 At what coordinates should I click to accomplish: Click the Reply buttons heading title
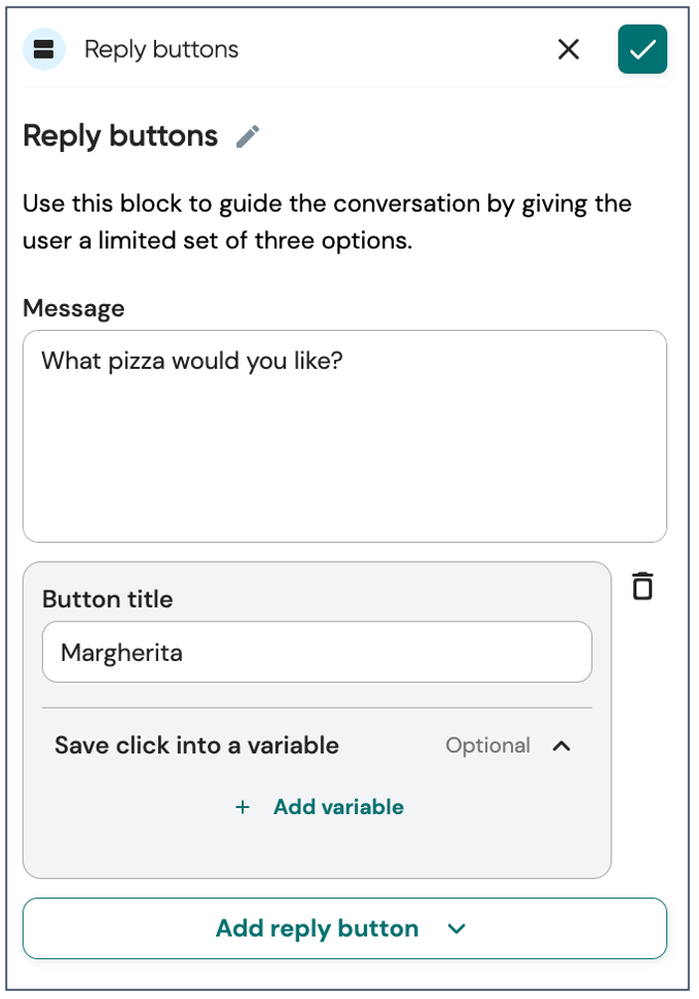(x=120, y=136)
